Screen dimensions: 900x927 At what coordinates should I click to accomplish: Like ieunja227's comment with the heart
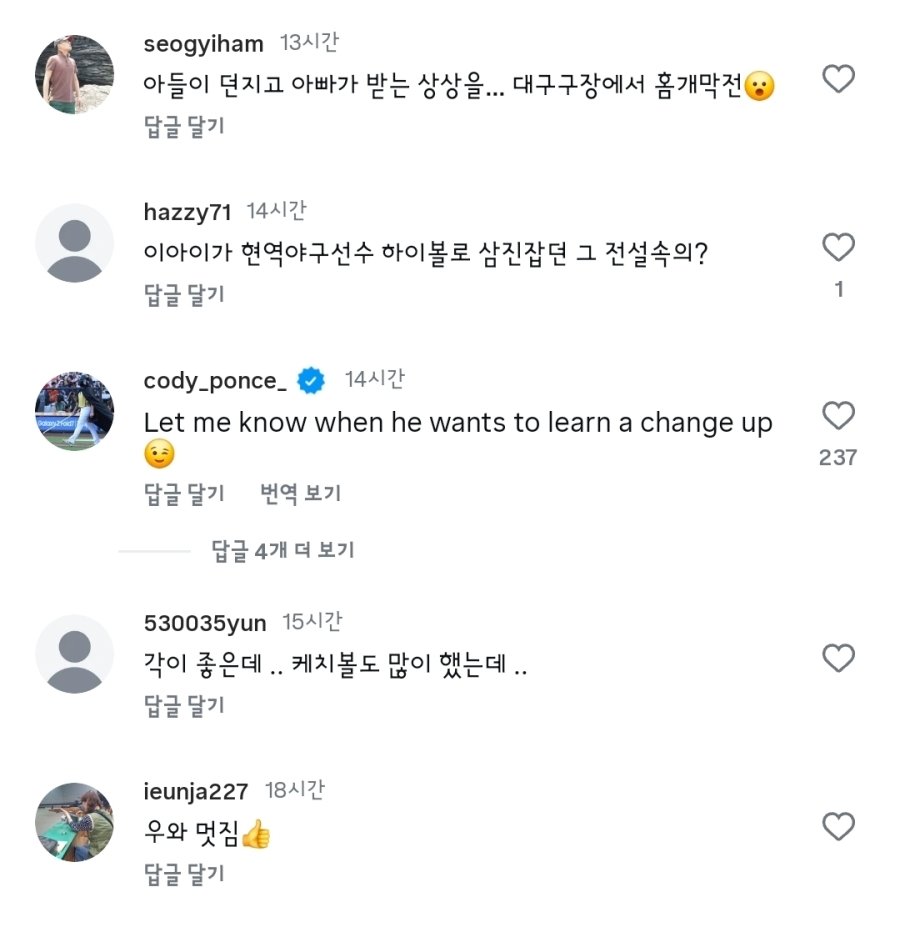pyautogui.click(x=838, y=827)
